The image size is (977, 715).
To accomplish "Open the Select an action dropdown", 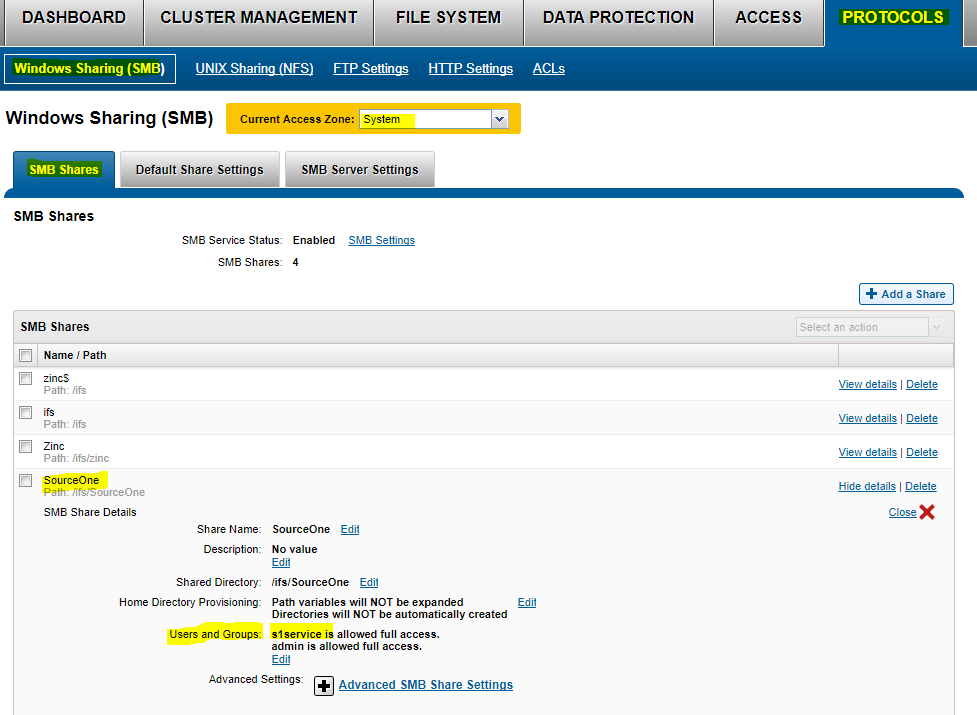I will pyautogui.click(x=868, y=326).
